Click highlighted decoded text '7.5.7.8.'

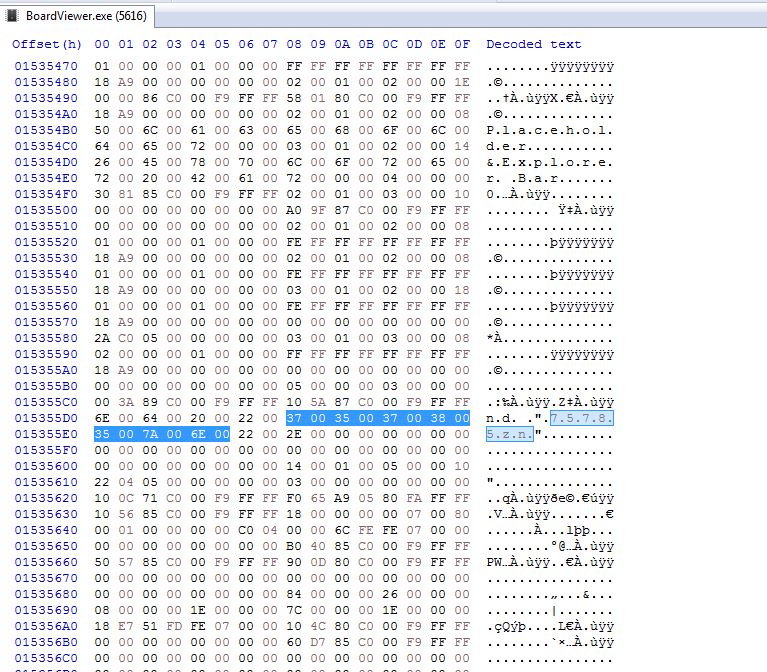582,419
